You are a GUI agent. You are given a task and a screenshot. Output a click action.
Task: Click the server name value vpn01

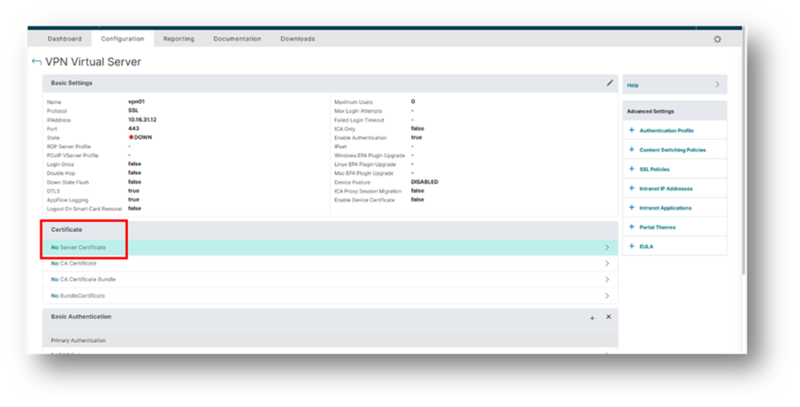tap(136, 101)
